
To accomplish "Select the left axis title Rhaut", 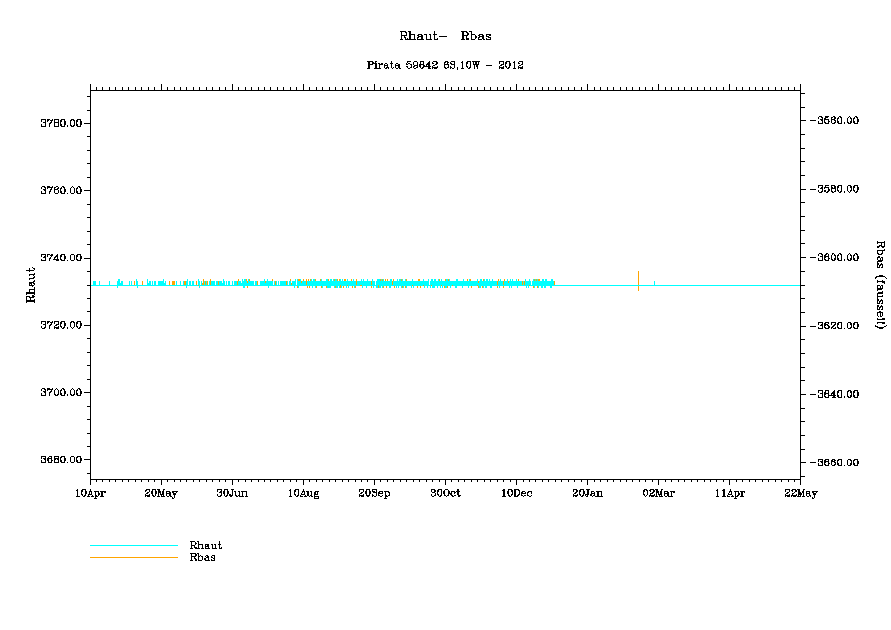I will point(30,285).
